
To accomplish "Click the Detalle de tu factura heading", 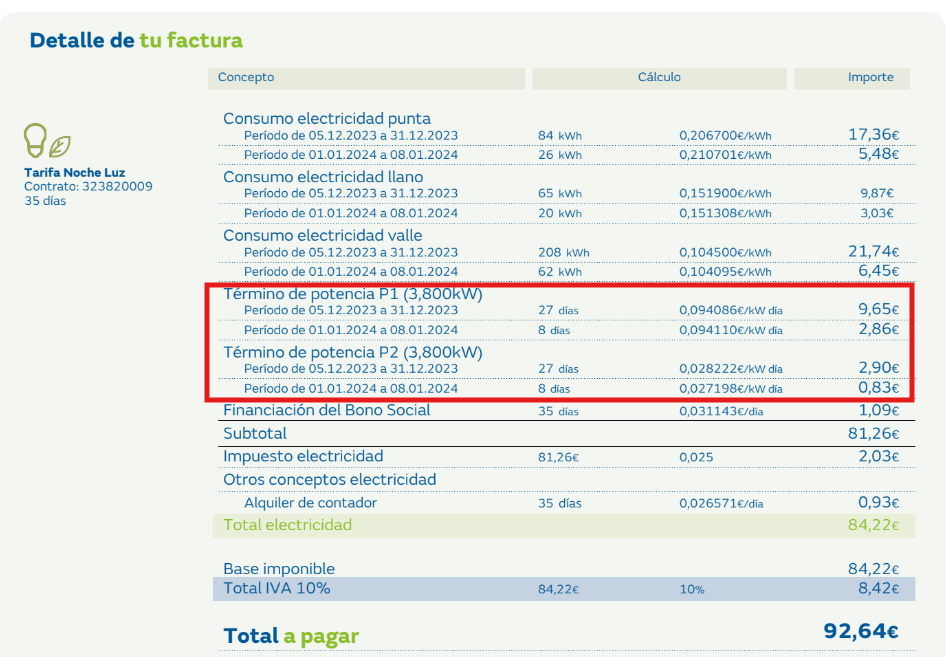I will (136, 41).
